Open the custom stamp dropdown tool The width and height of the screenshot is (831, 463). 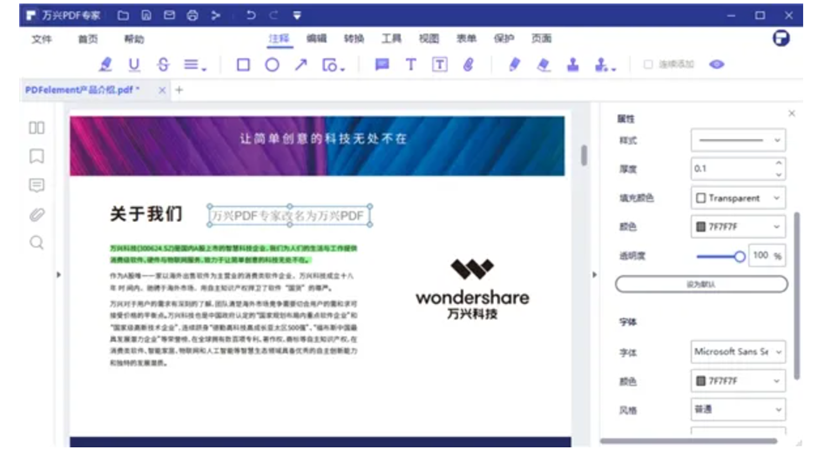point(604,65)
